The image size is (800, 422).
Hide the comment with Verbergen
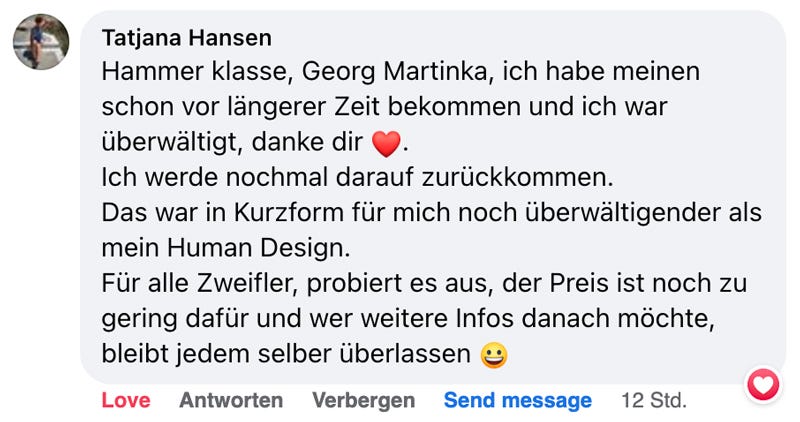tap(363, 400)
